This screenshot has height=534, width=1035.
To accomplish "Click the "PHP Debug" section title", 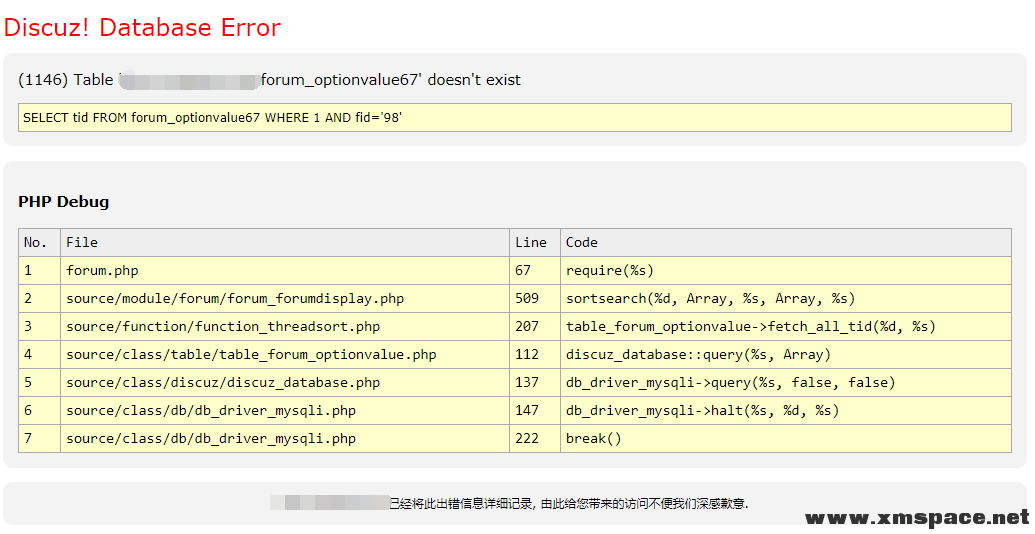I will pos(63,201).
